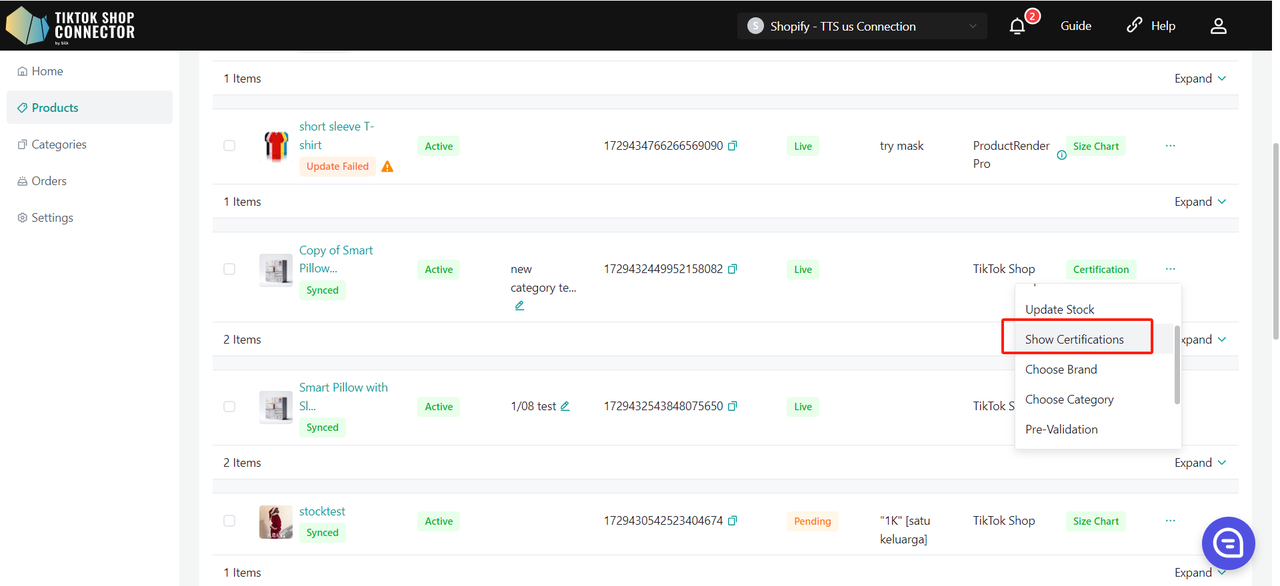Click the ProductRender Pro info icon

1061,155
